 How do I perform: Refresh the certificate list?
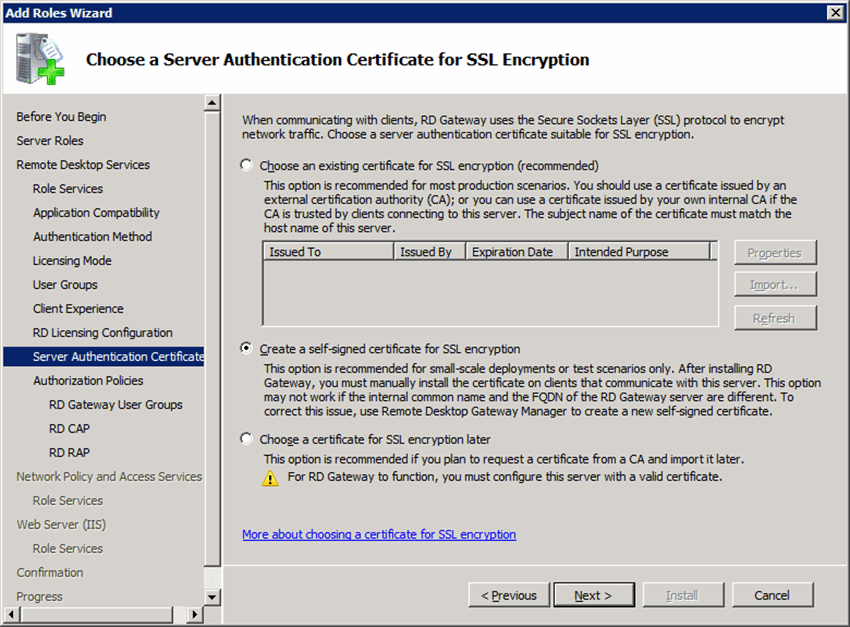point(775,318)
